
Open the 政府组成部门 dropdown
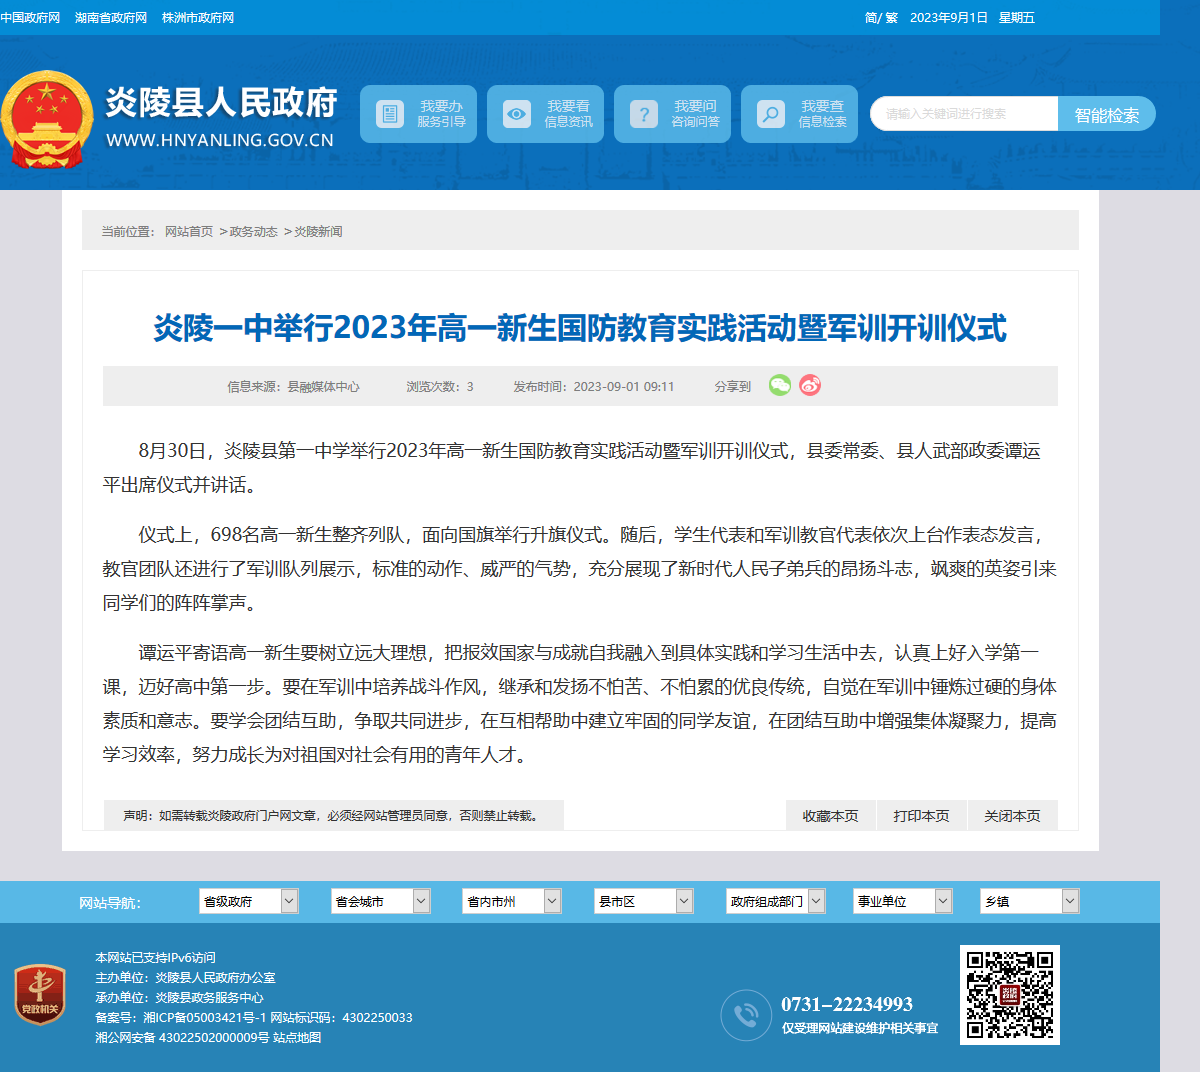(776, 901)
